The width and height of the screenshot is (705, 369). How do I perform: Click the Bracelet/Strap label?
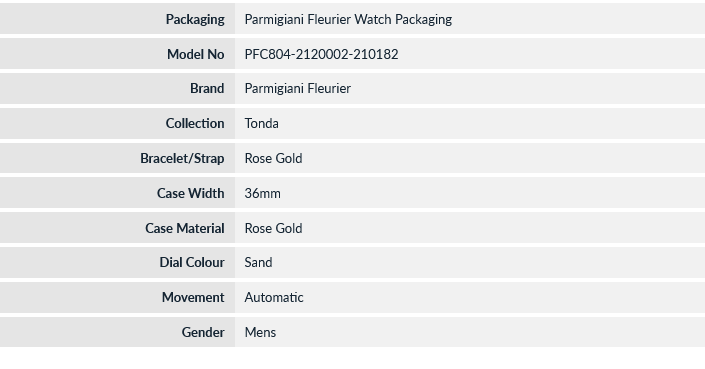pos(182,159)
